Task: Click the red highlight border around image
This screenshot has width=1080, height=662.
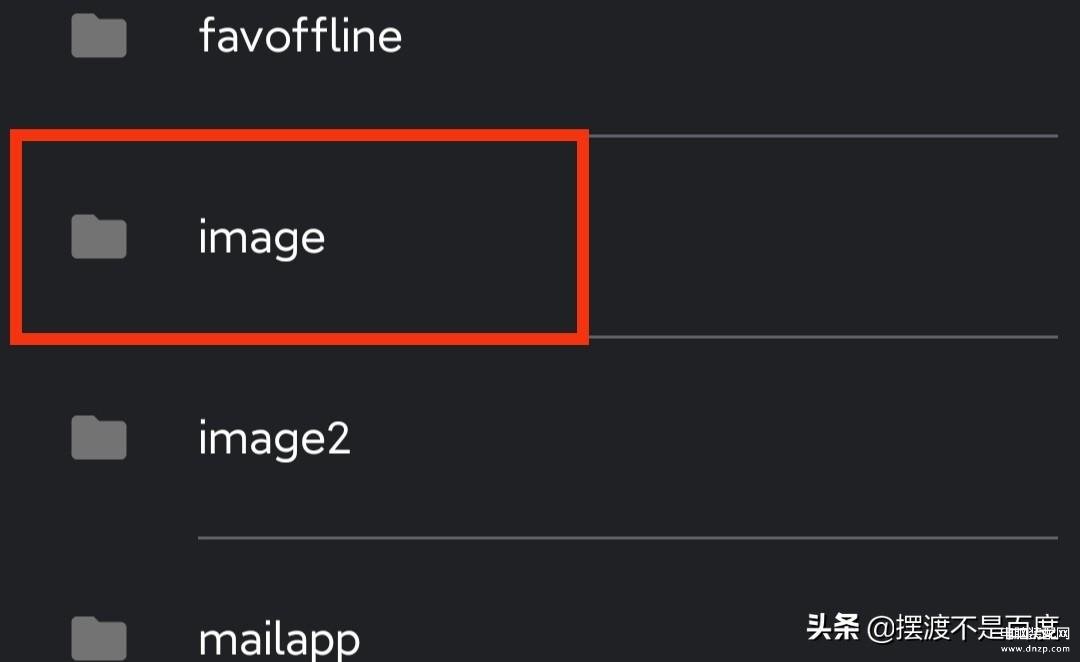Action: click(x=299, y=136)
